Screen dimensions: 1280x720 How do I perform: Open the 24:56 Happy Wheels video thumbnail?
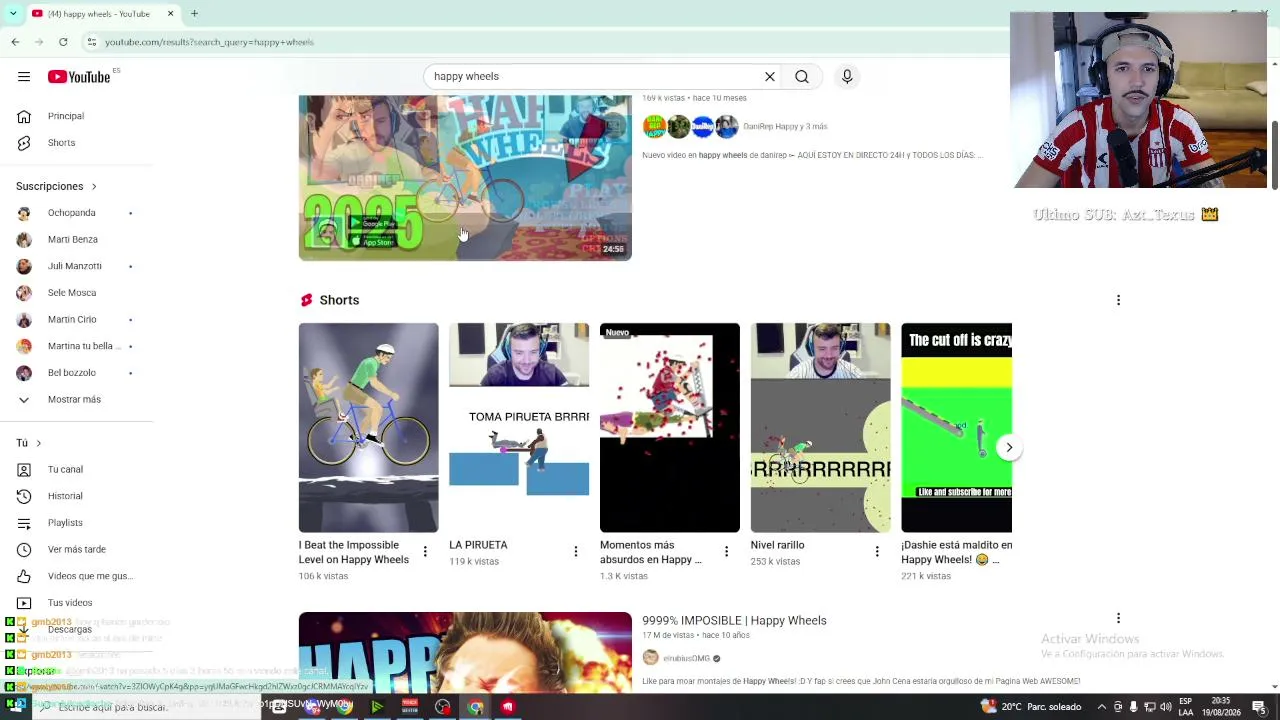tap(465, 178)
